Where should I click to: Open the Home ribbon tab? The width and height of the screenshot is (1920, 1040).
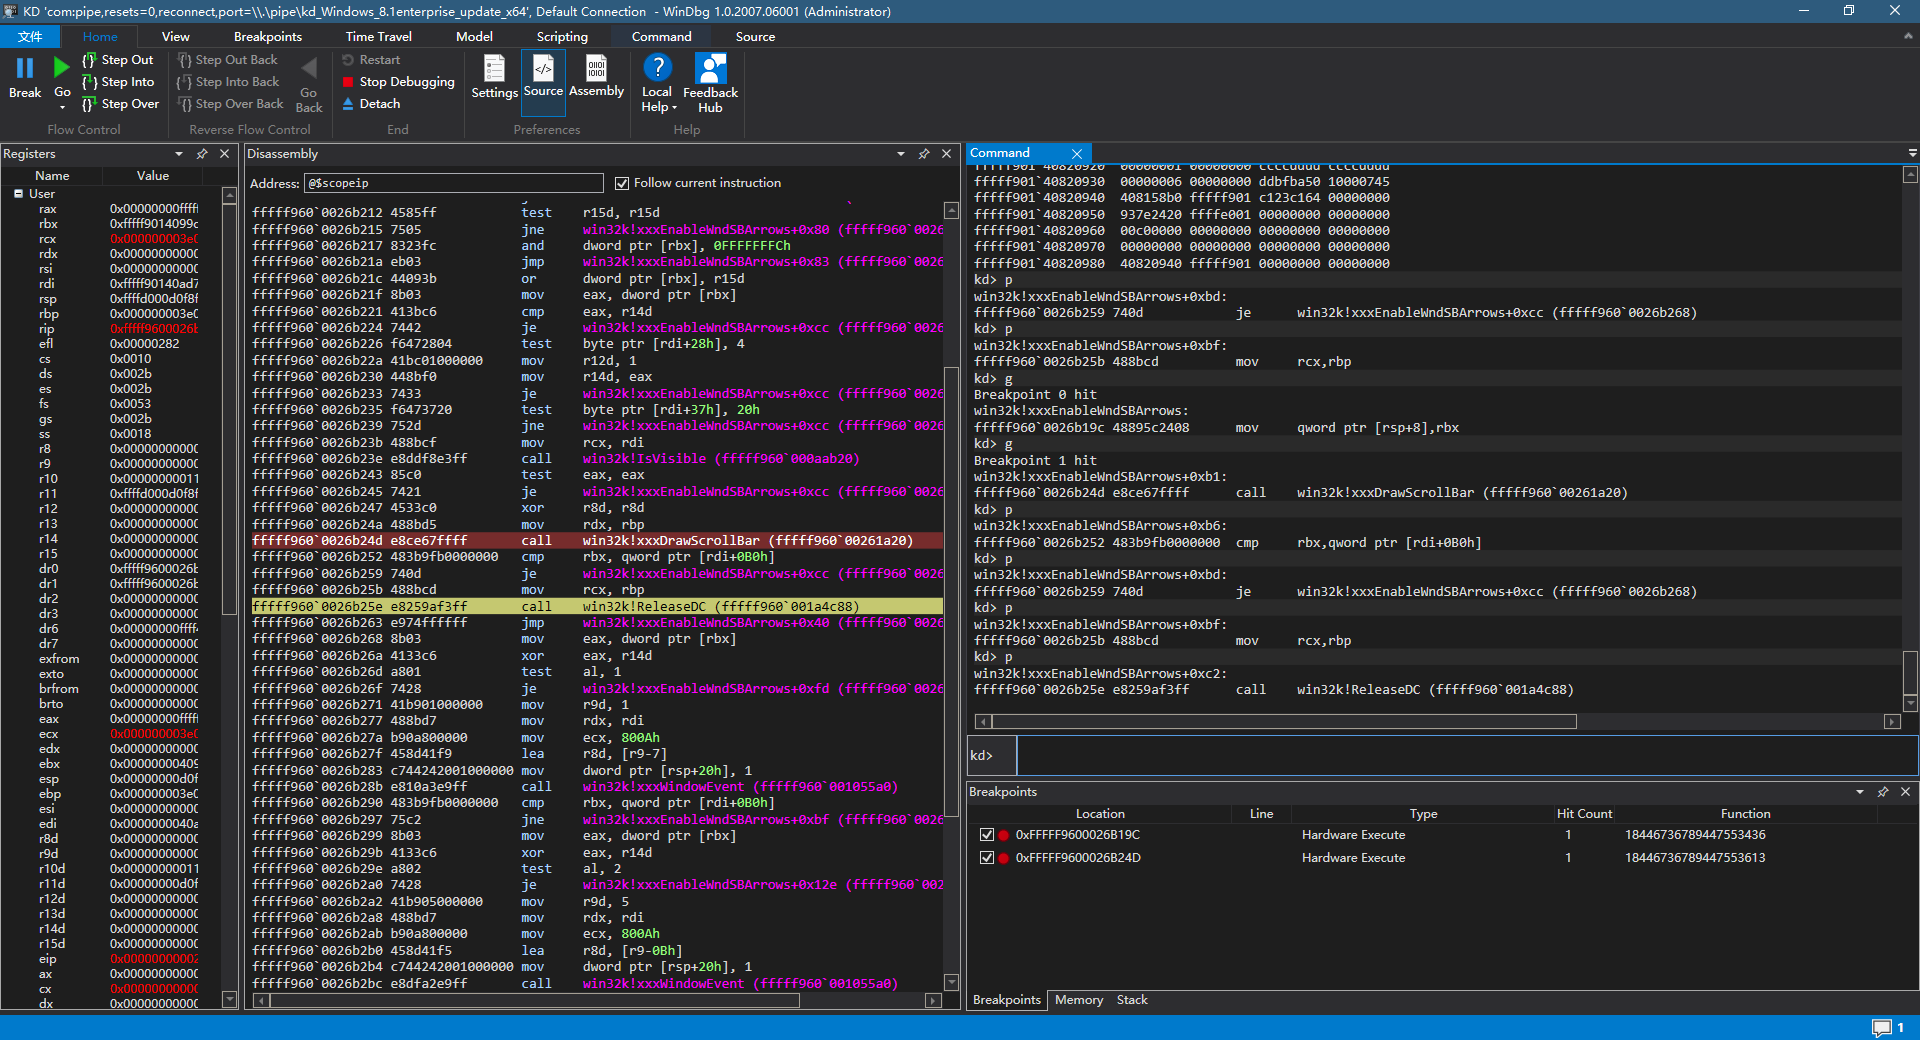(x=100, y=37)
